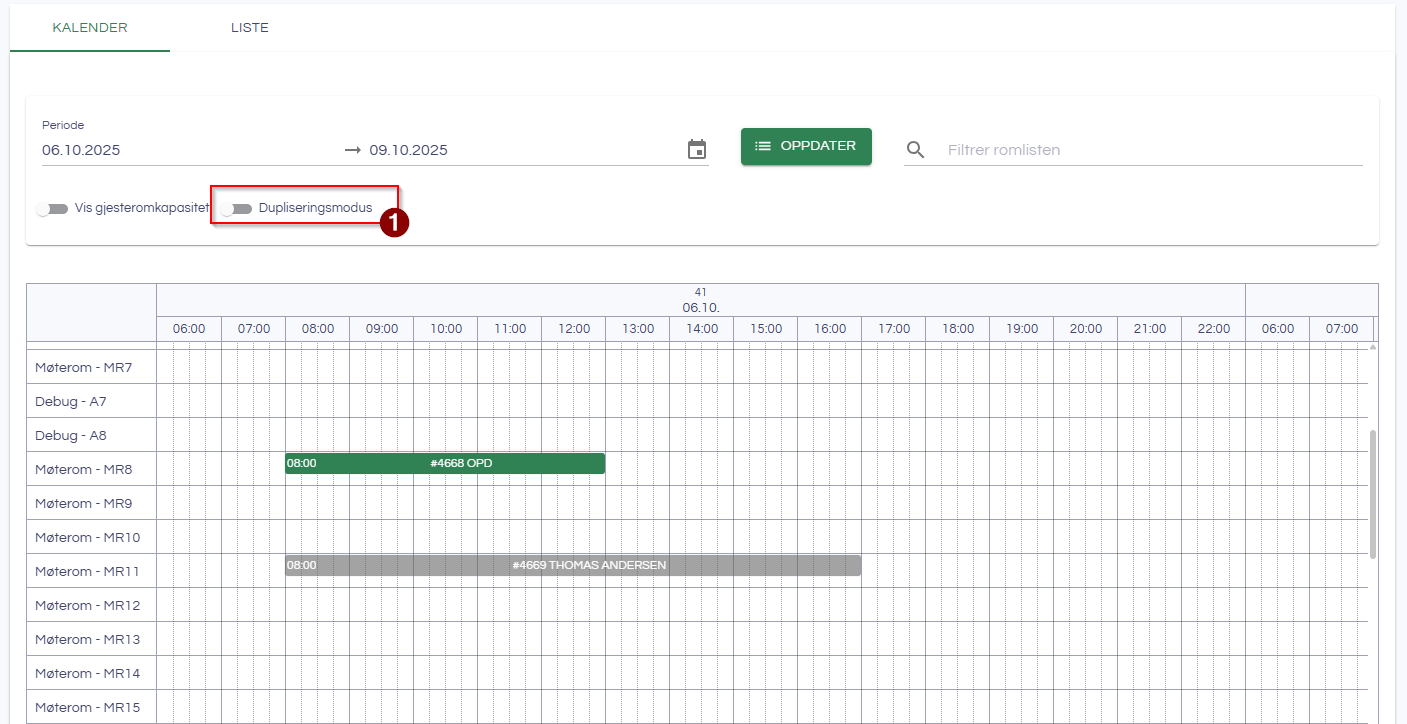Open booking #4669 THOMAS ANDERSEN

[573, 566]
